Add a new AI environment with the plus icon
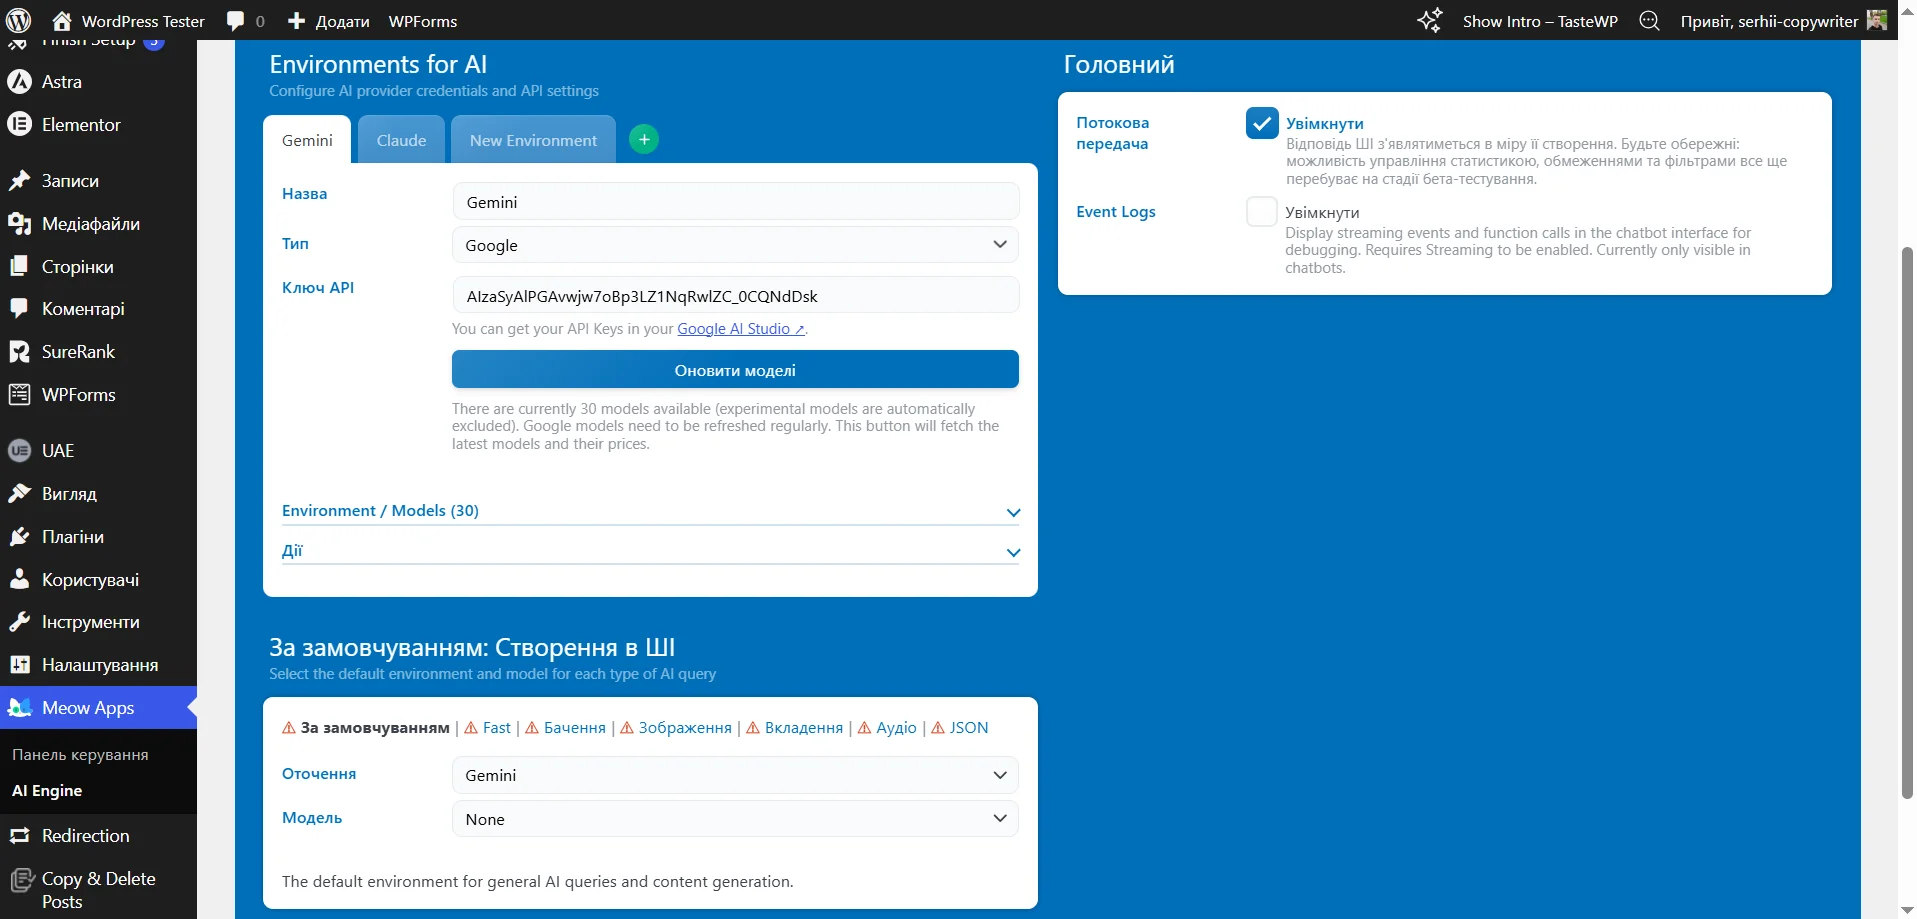Screen dimensions: 1917x919 click(x=643, y=138)
